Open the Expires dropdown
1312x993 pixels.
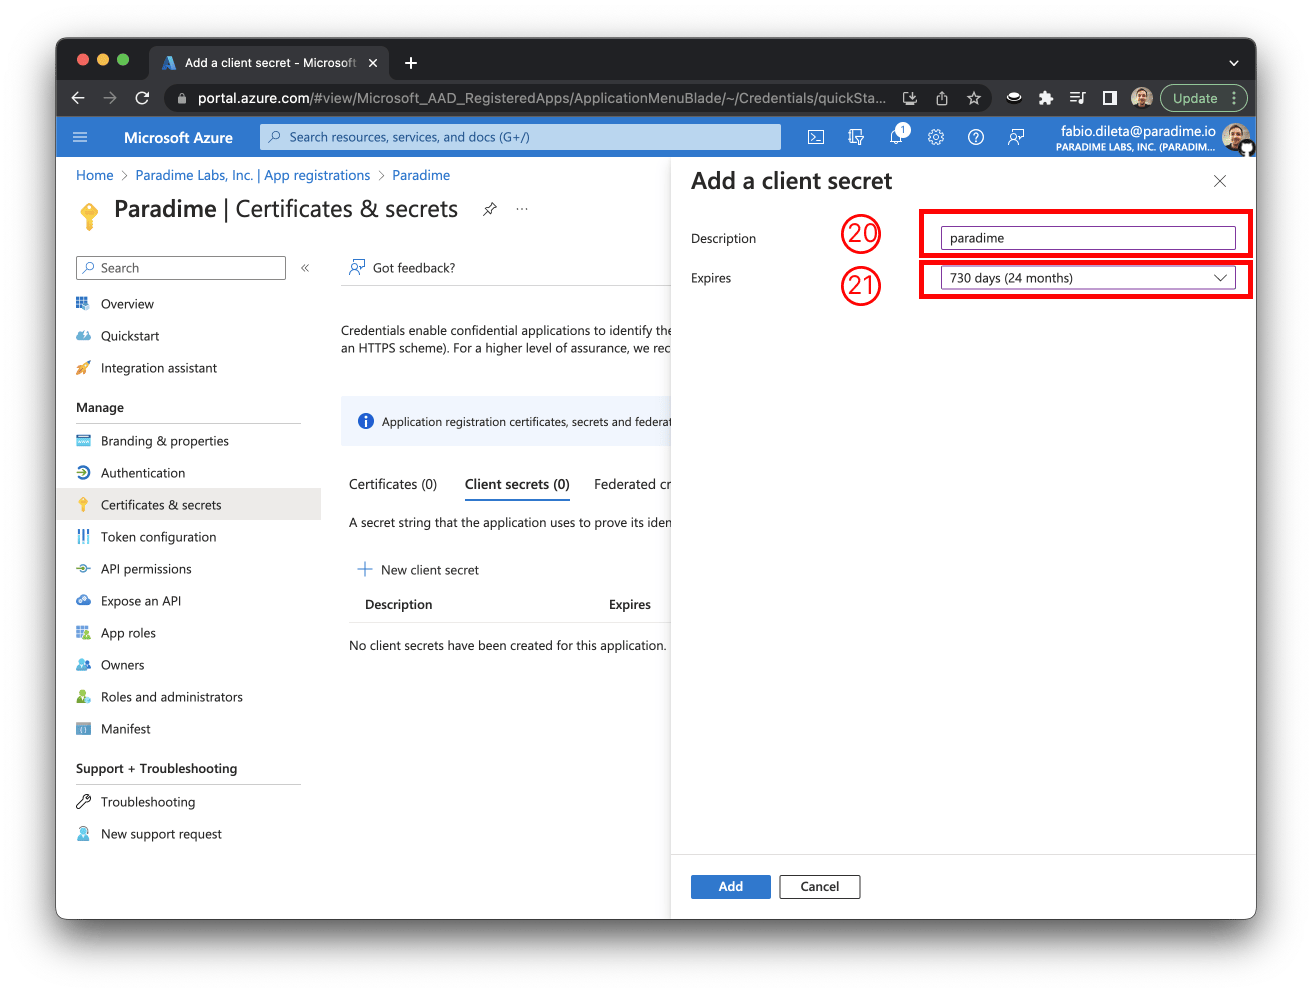(1088, 278)
